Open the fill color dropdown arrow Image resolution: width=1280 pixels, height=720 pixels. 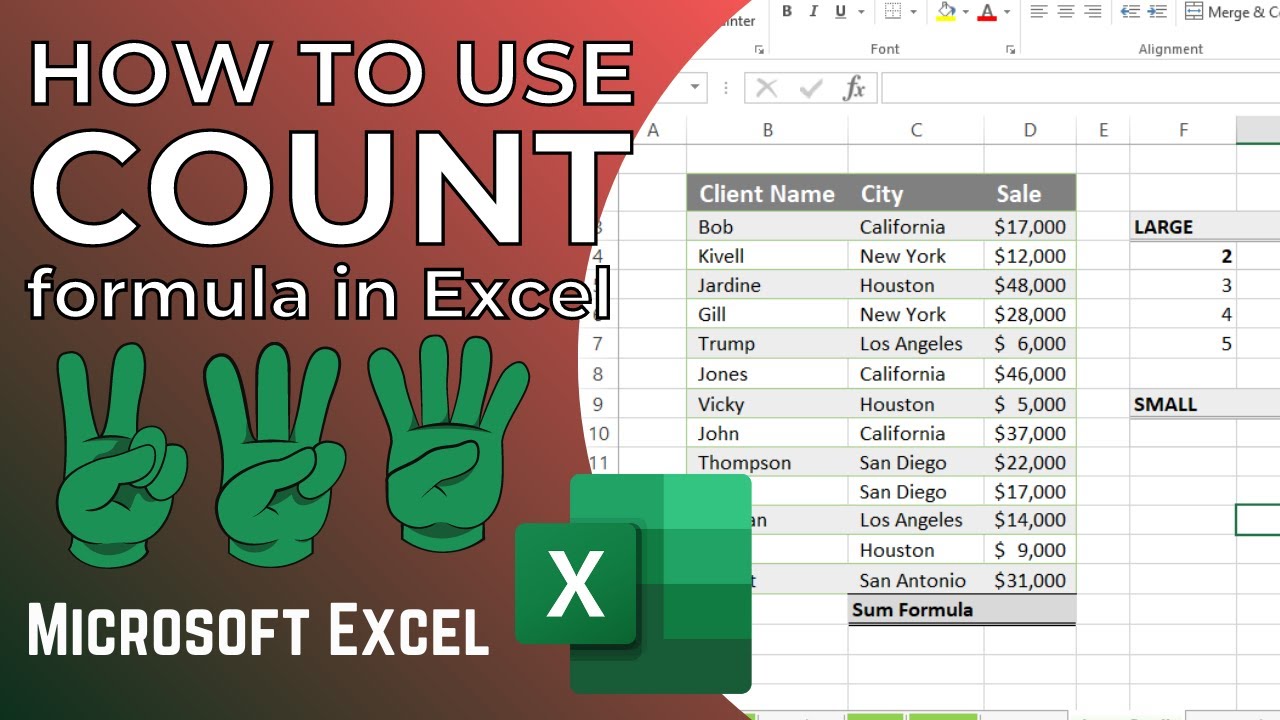tap(967, 12)
